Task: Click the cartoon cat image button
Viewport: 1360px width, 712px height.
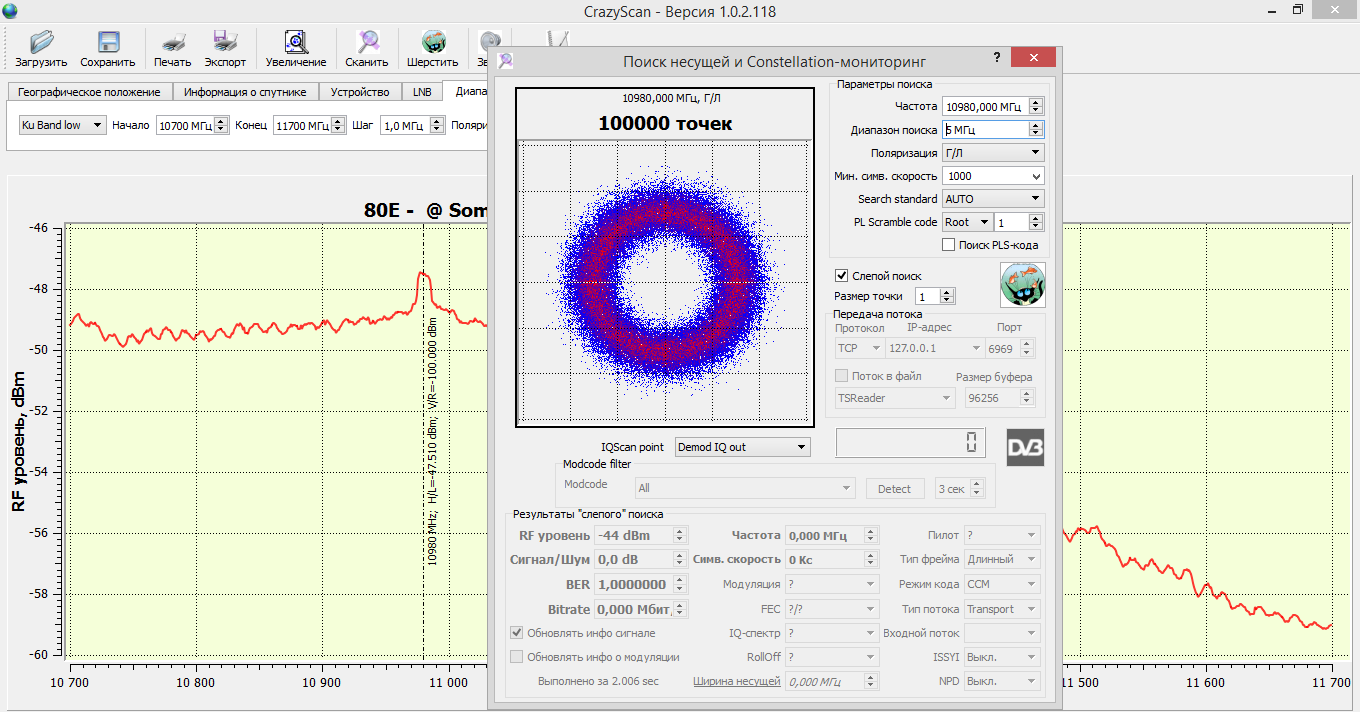Action: pyautogui.click(x=1023, y=285)
